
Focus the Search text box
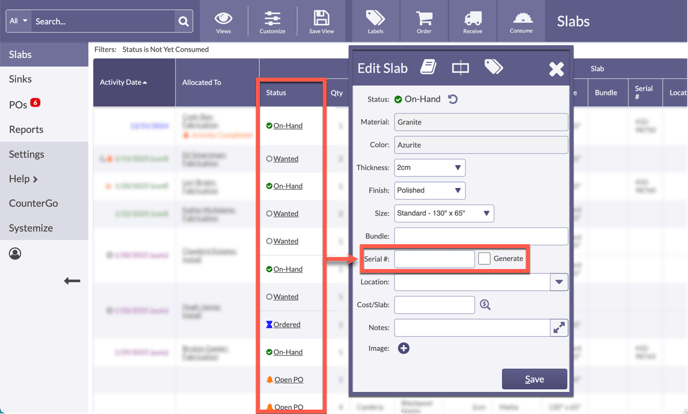104,21
